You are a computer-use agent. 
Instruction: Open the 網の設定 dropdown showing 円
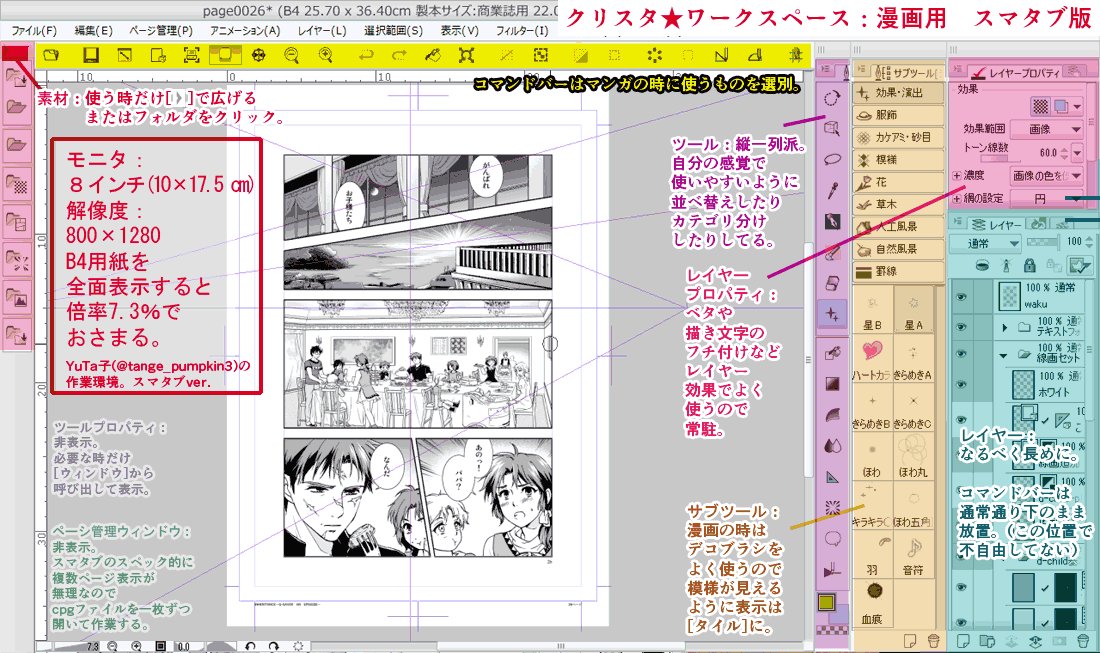pos(1047,198)
